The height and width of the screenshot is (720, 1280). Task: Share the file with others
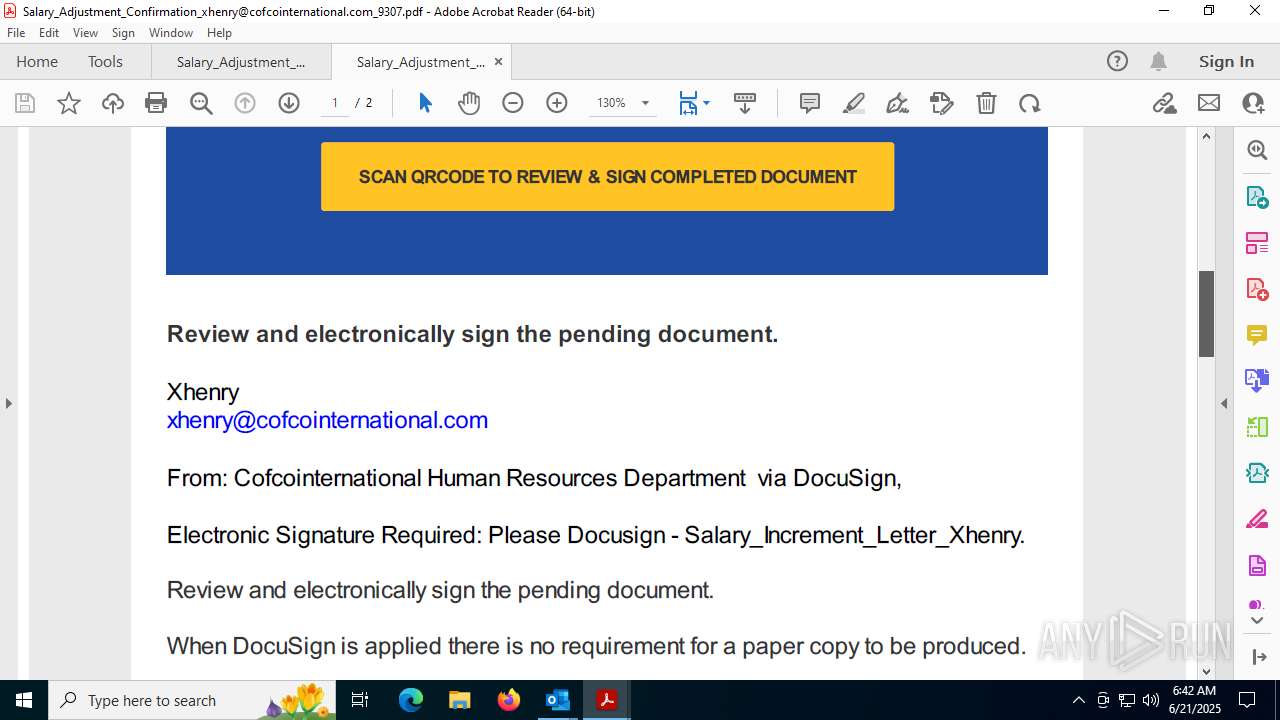[1253, 103]
